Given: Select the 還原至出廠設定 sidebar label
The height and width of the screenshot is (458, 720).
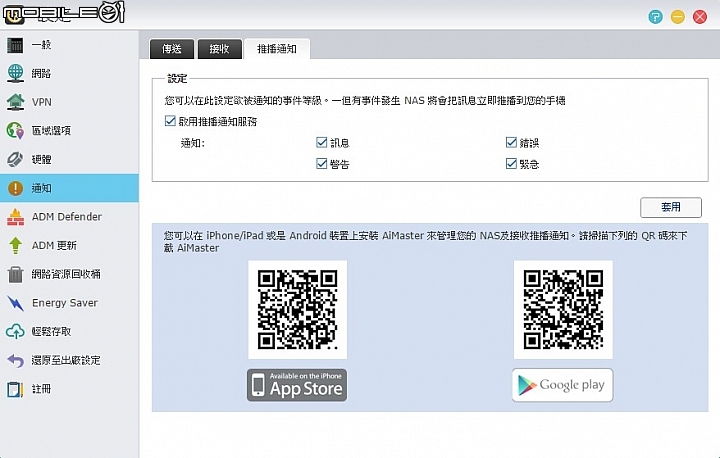Looking at the screenshot, I should coord(66,361).
